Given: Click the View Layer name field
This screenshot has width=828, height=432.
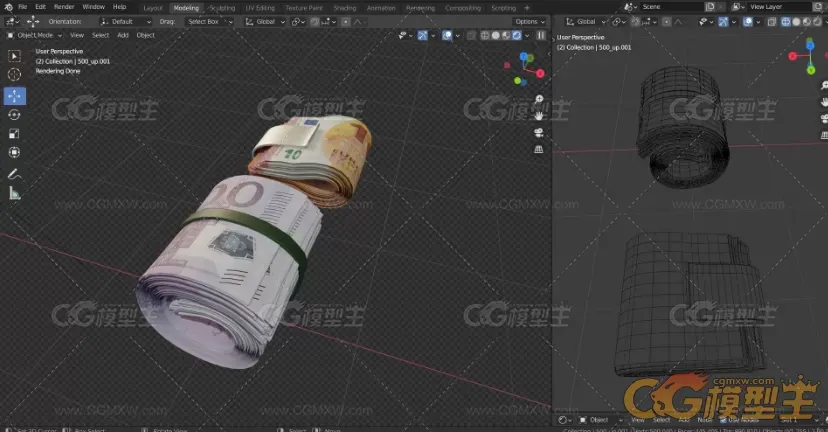Looking at the screenshot, I should (x=780, y=7).
